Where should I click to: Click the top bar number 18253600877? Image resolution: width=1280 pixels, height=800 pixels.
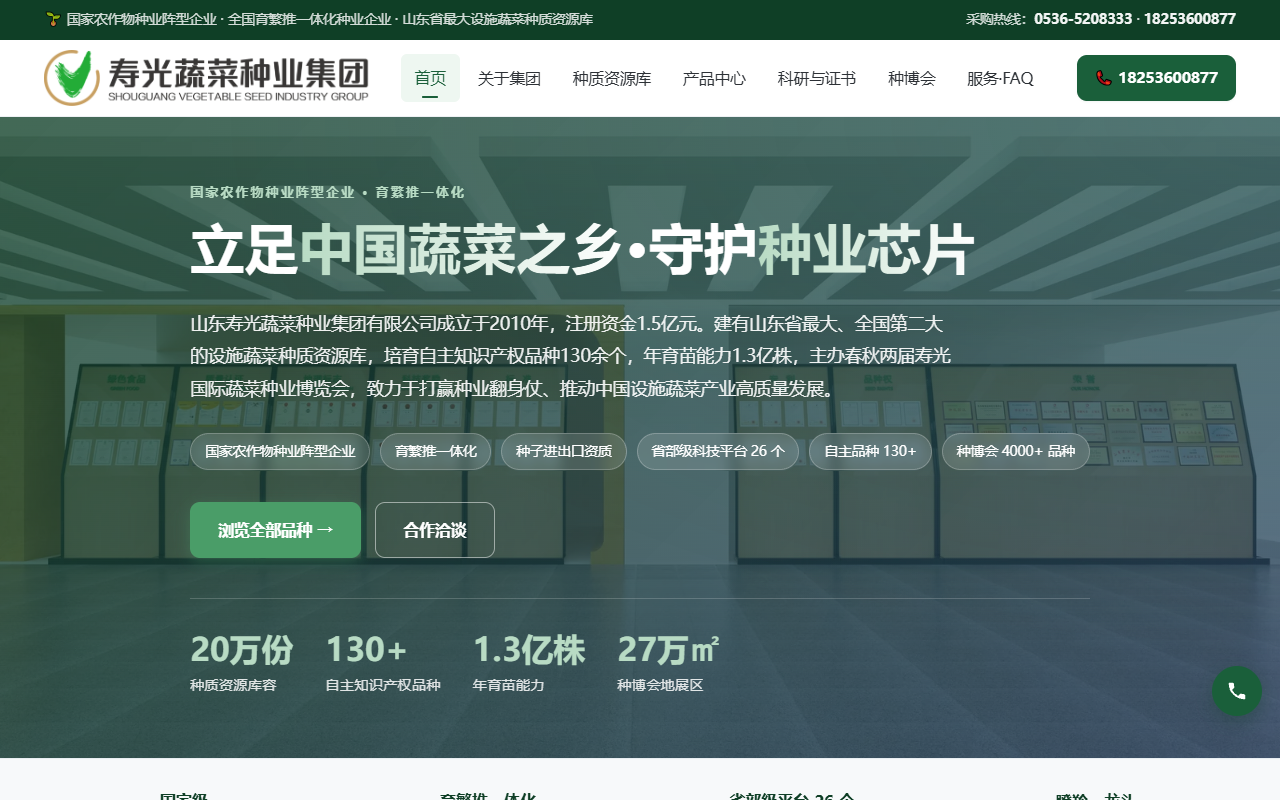click(1190, 19)
